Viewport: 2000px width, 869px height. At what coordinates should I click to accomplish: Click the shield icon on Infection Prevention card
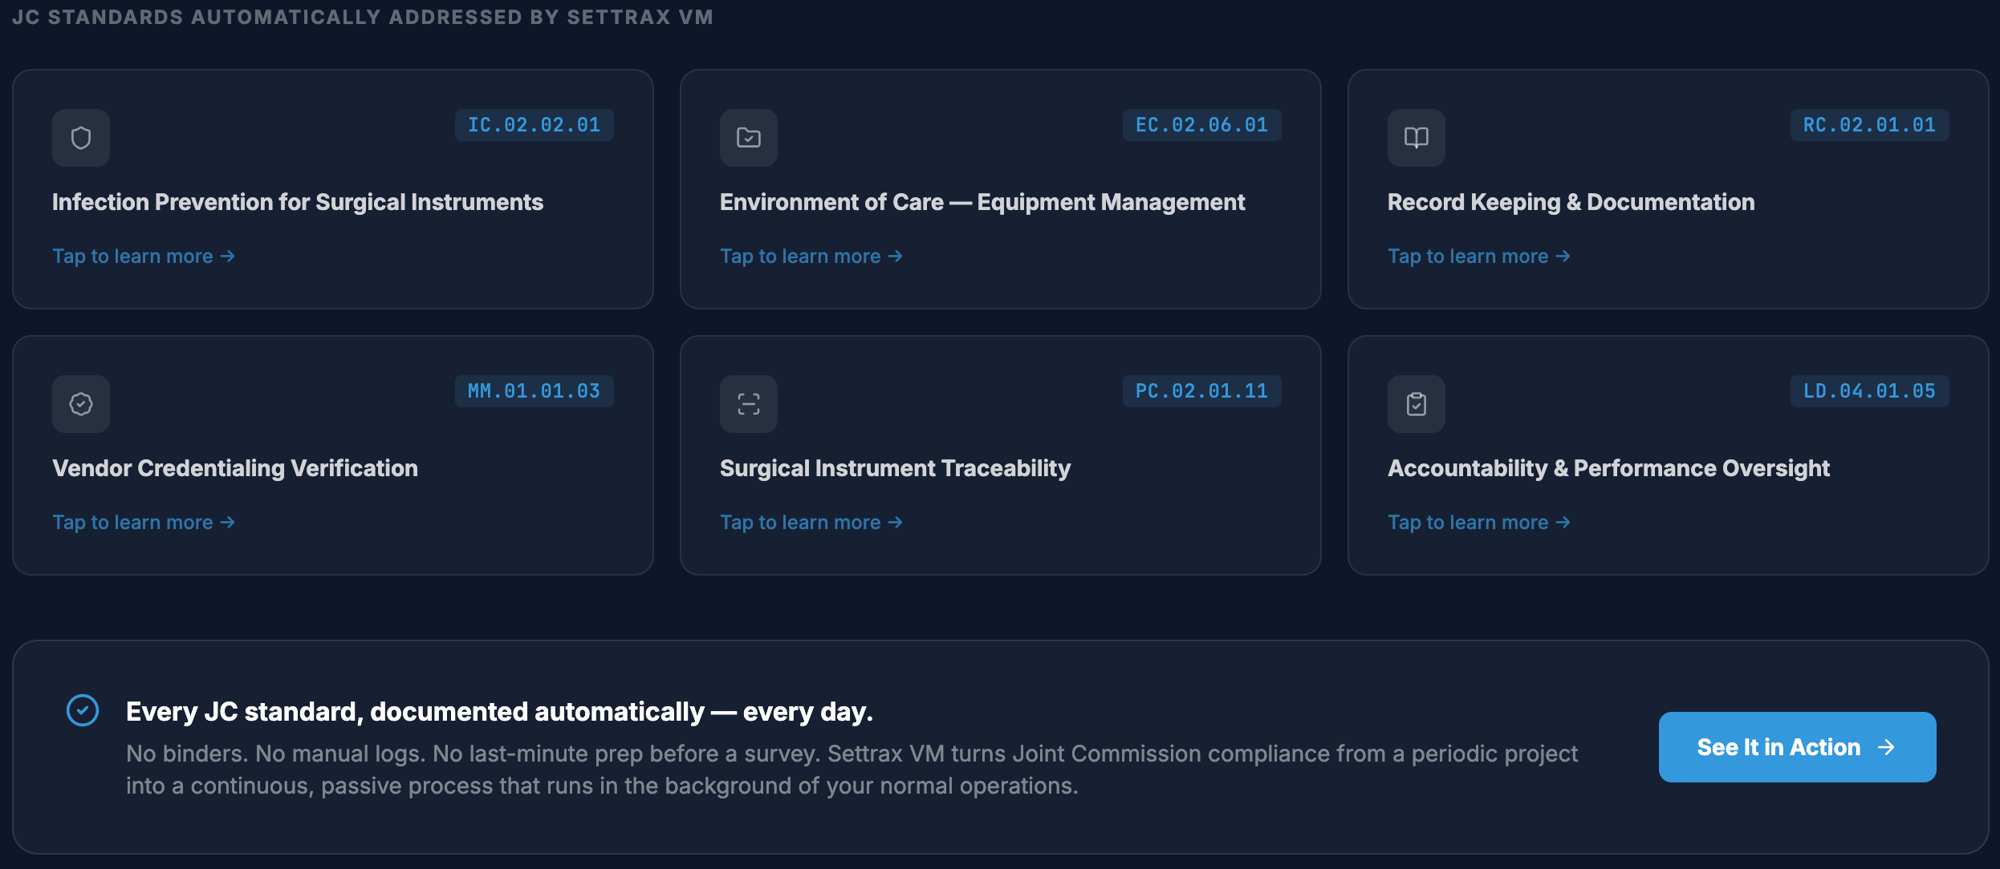point(81,138)
